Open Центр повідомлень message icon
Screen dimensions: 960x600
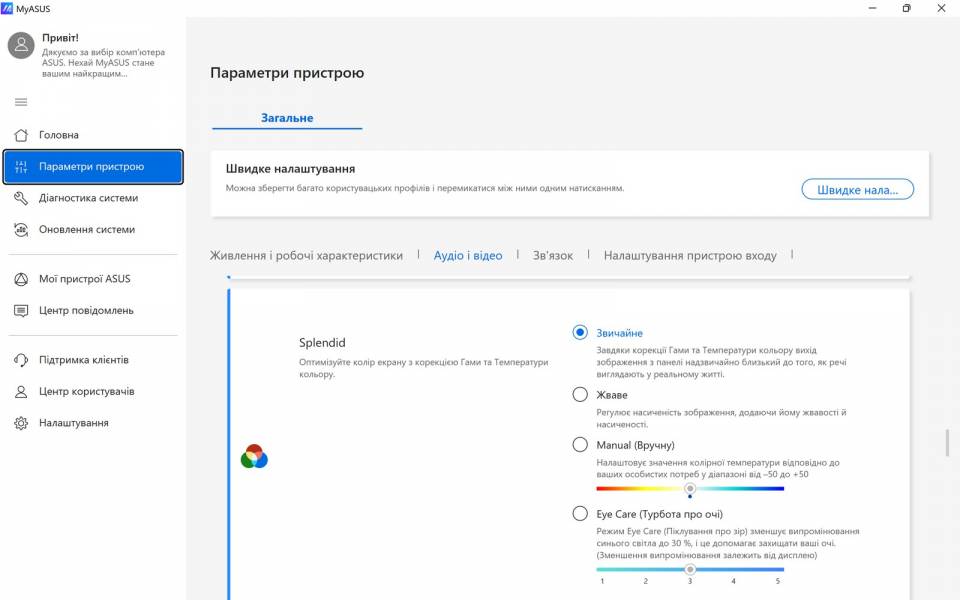(x=21, y=311)
